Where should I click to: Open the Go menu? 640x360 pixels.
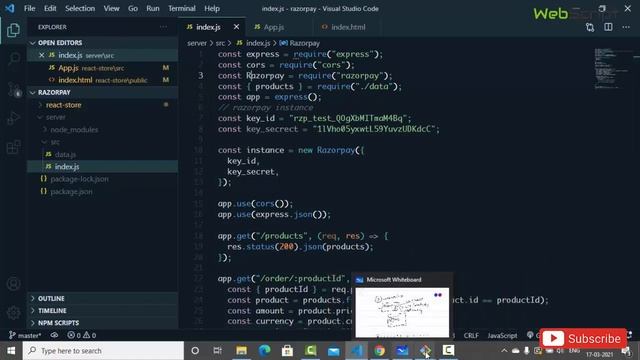click(x=133, y=8)
